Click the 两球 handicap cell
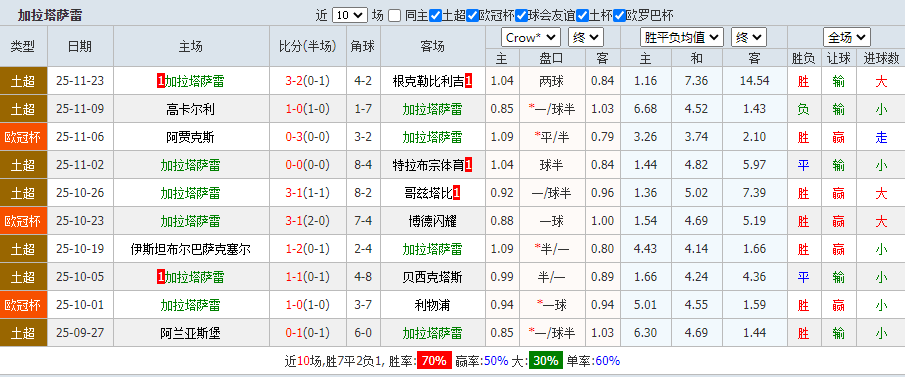Image resolution: width=905 pixels, height=377 pixels. point(552,81)
